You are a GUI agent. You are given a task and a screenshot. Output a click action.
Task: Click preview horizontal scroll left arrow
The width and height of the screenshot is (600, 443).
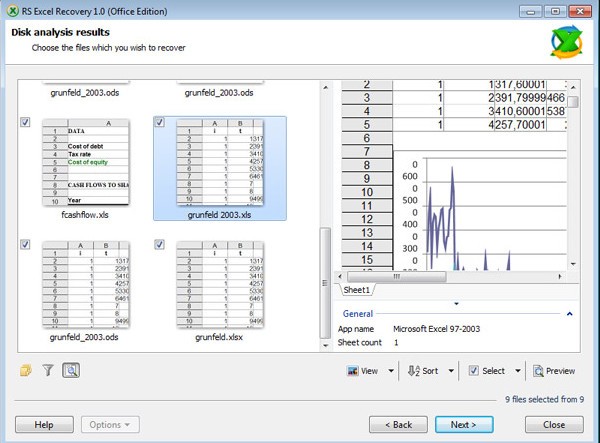(x=340, y=276)
